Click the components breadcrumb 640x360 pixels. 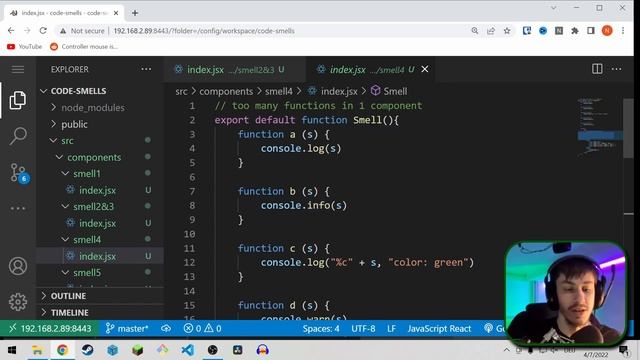(x=226, y=91)
